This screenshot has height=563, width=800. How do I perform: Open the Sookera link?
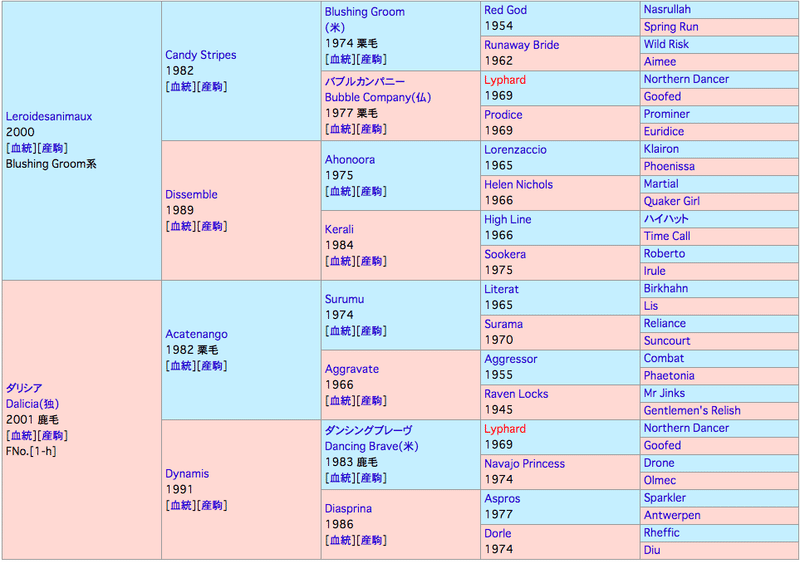(x=505, y=254)
